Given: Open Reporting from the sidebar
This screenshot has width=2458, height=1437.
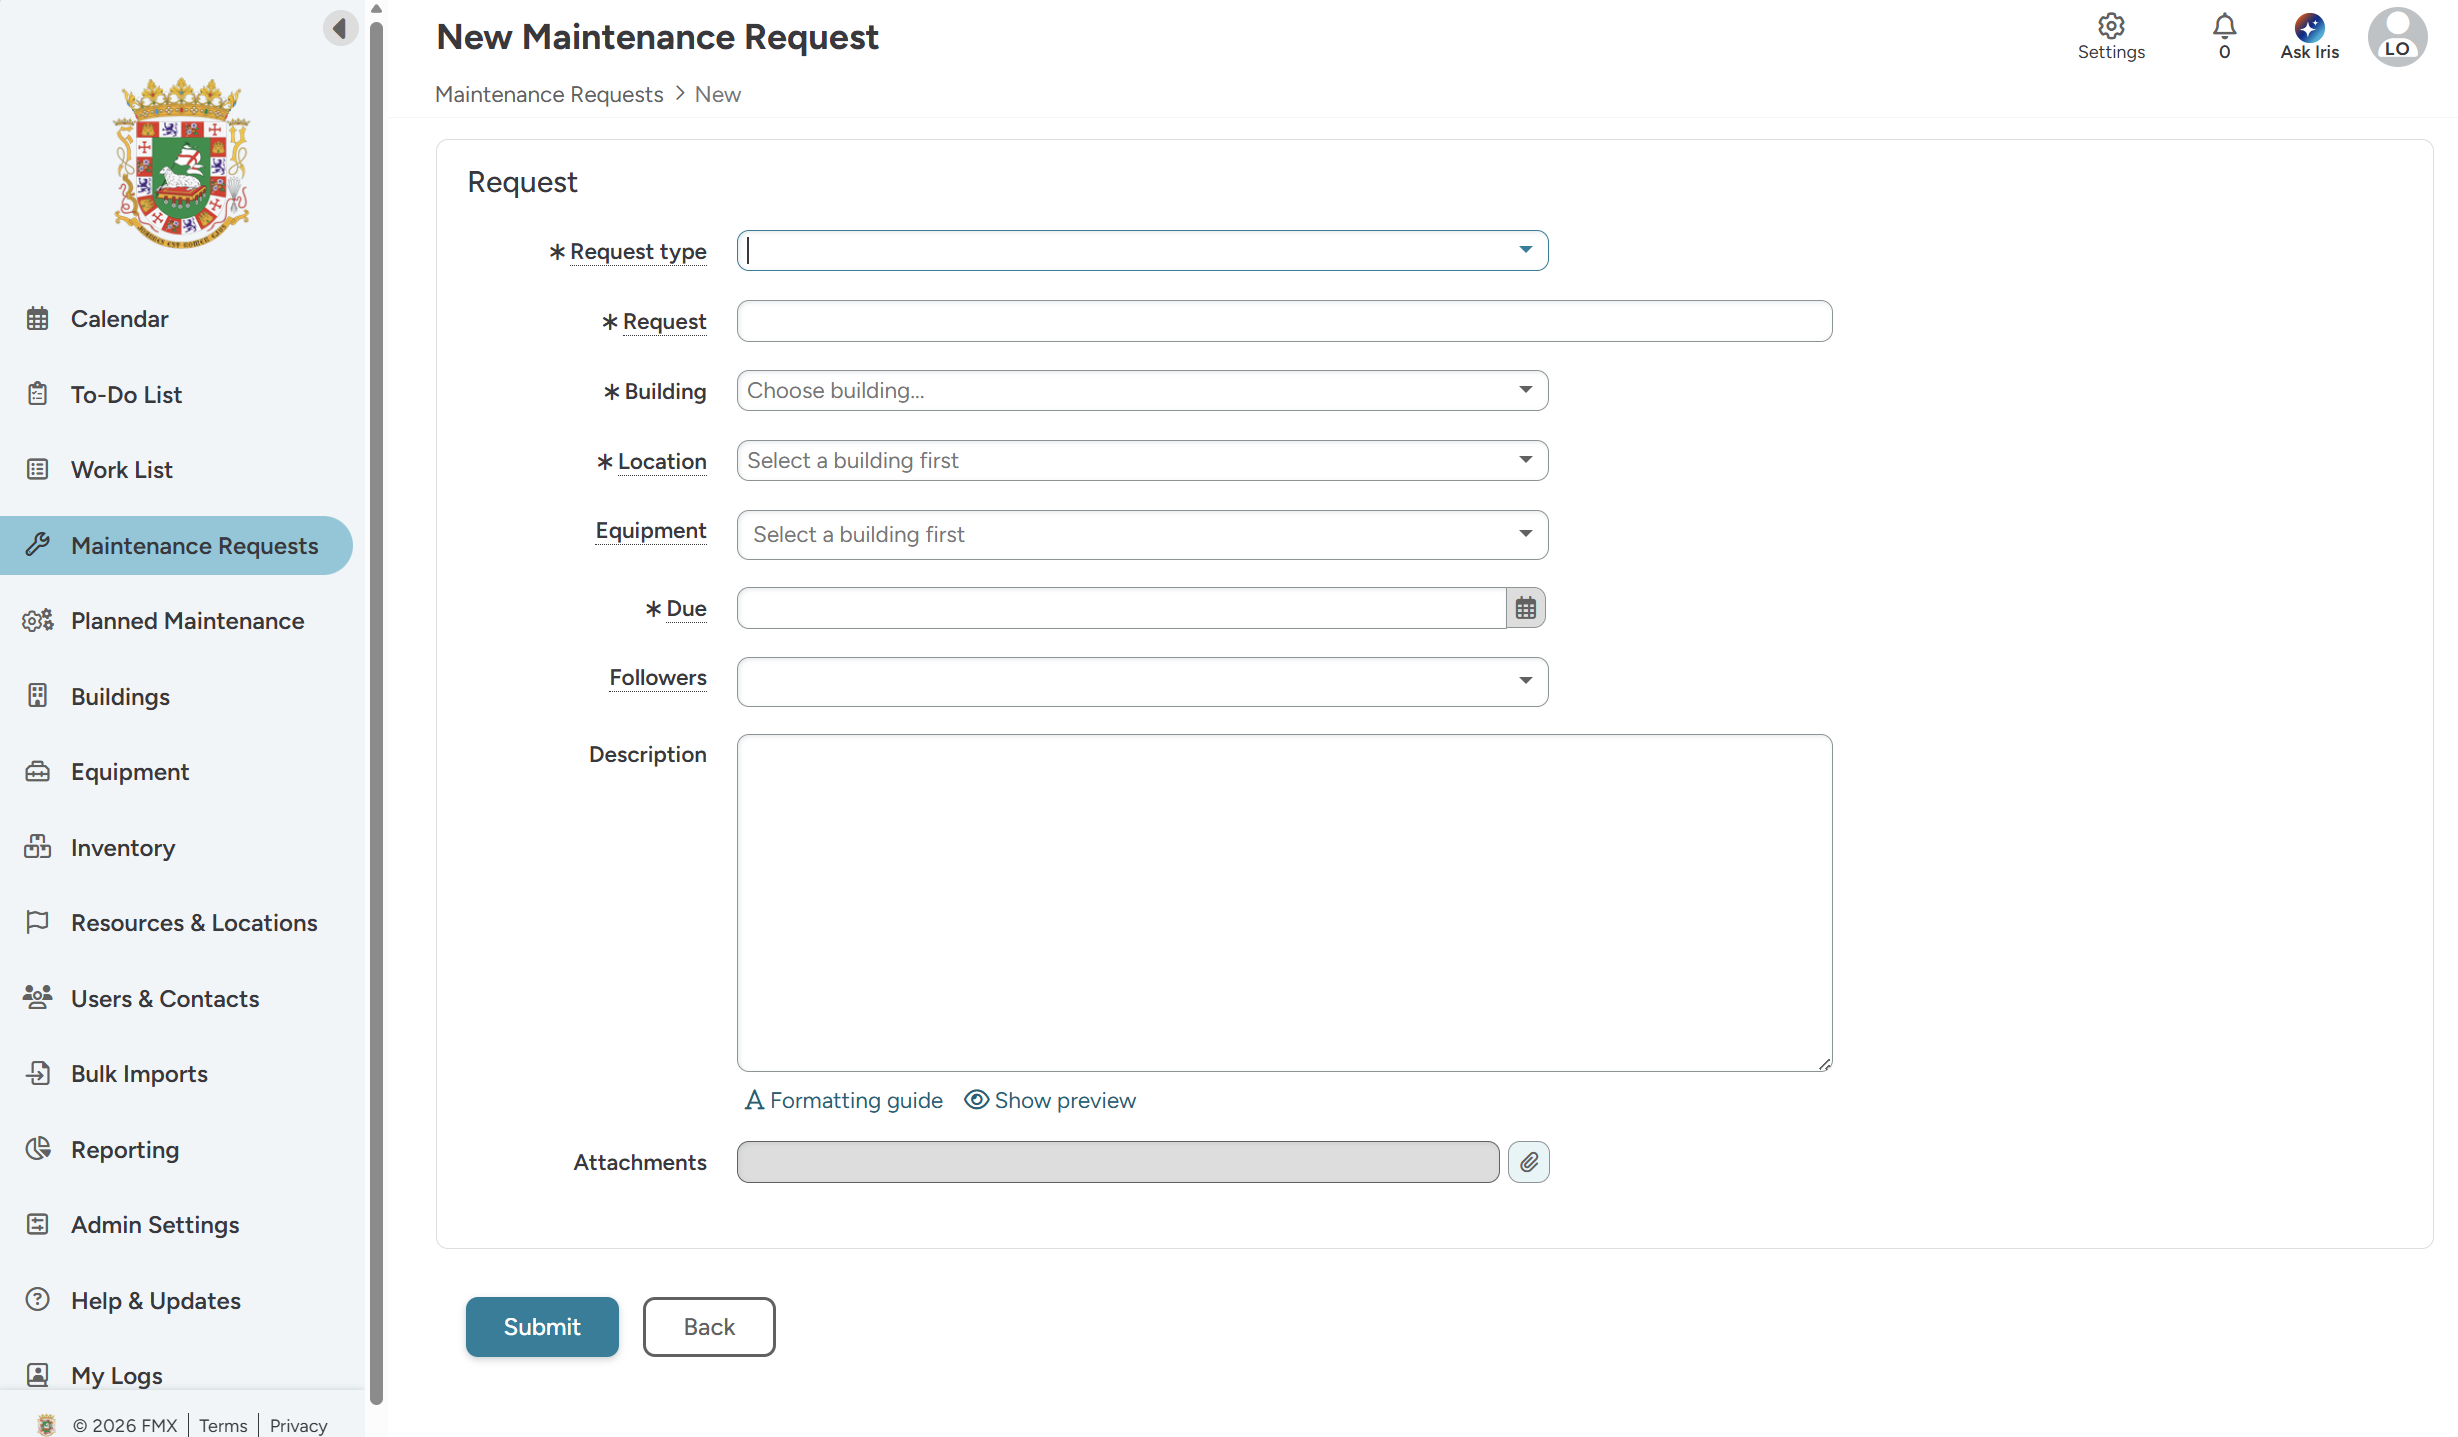Looking at the screenshot, I should (124, 1150).
